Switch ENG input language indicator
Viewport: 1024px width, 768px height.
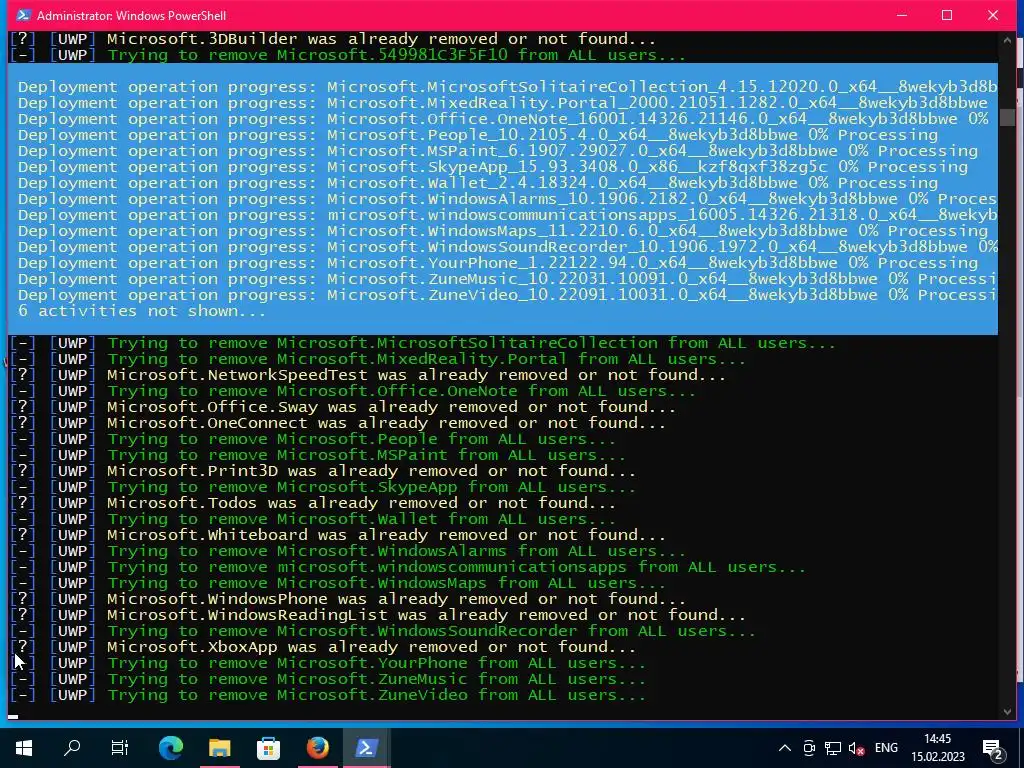pyautogui.click(x=886, y=748)
